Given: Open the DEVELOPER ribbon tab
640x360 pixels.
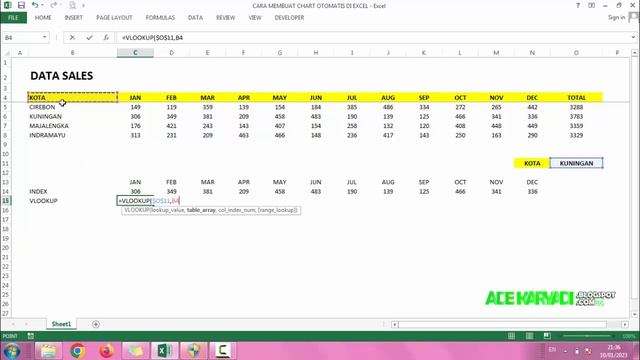Looking at the screenshot, I should pos(289,18).
